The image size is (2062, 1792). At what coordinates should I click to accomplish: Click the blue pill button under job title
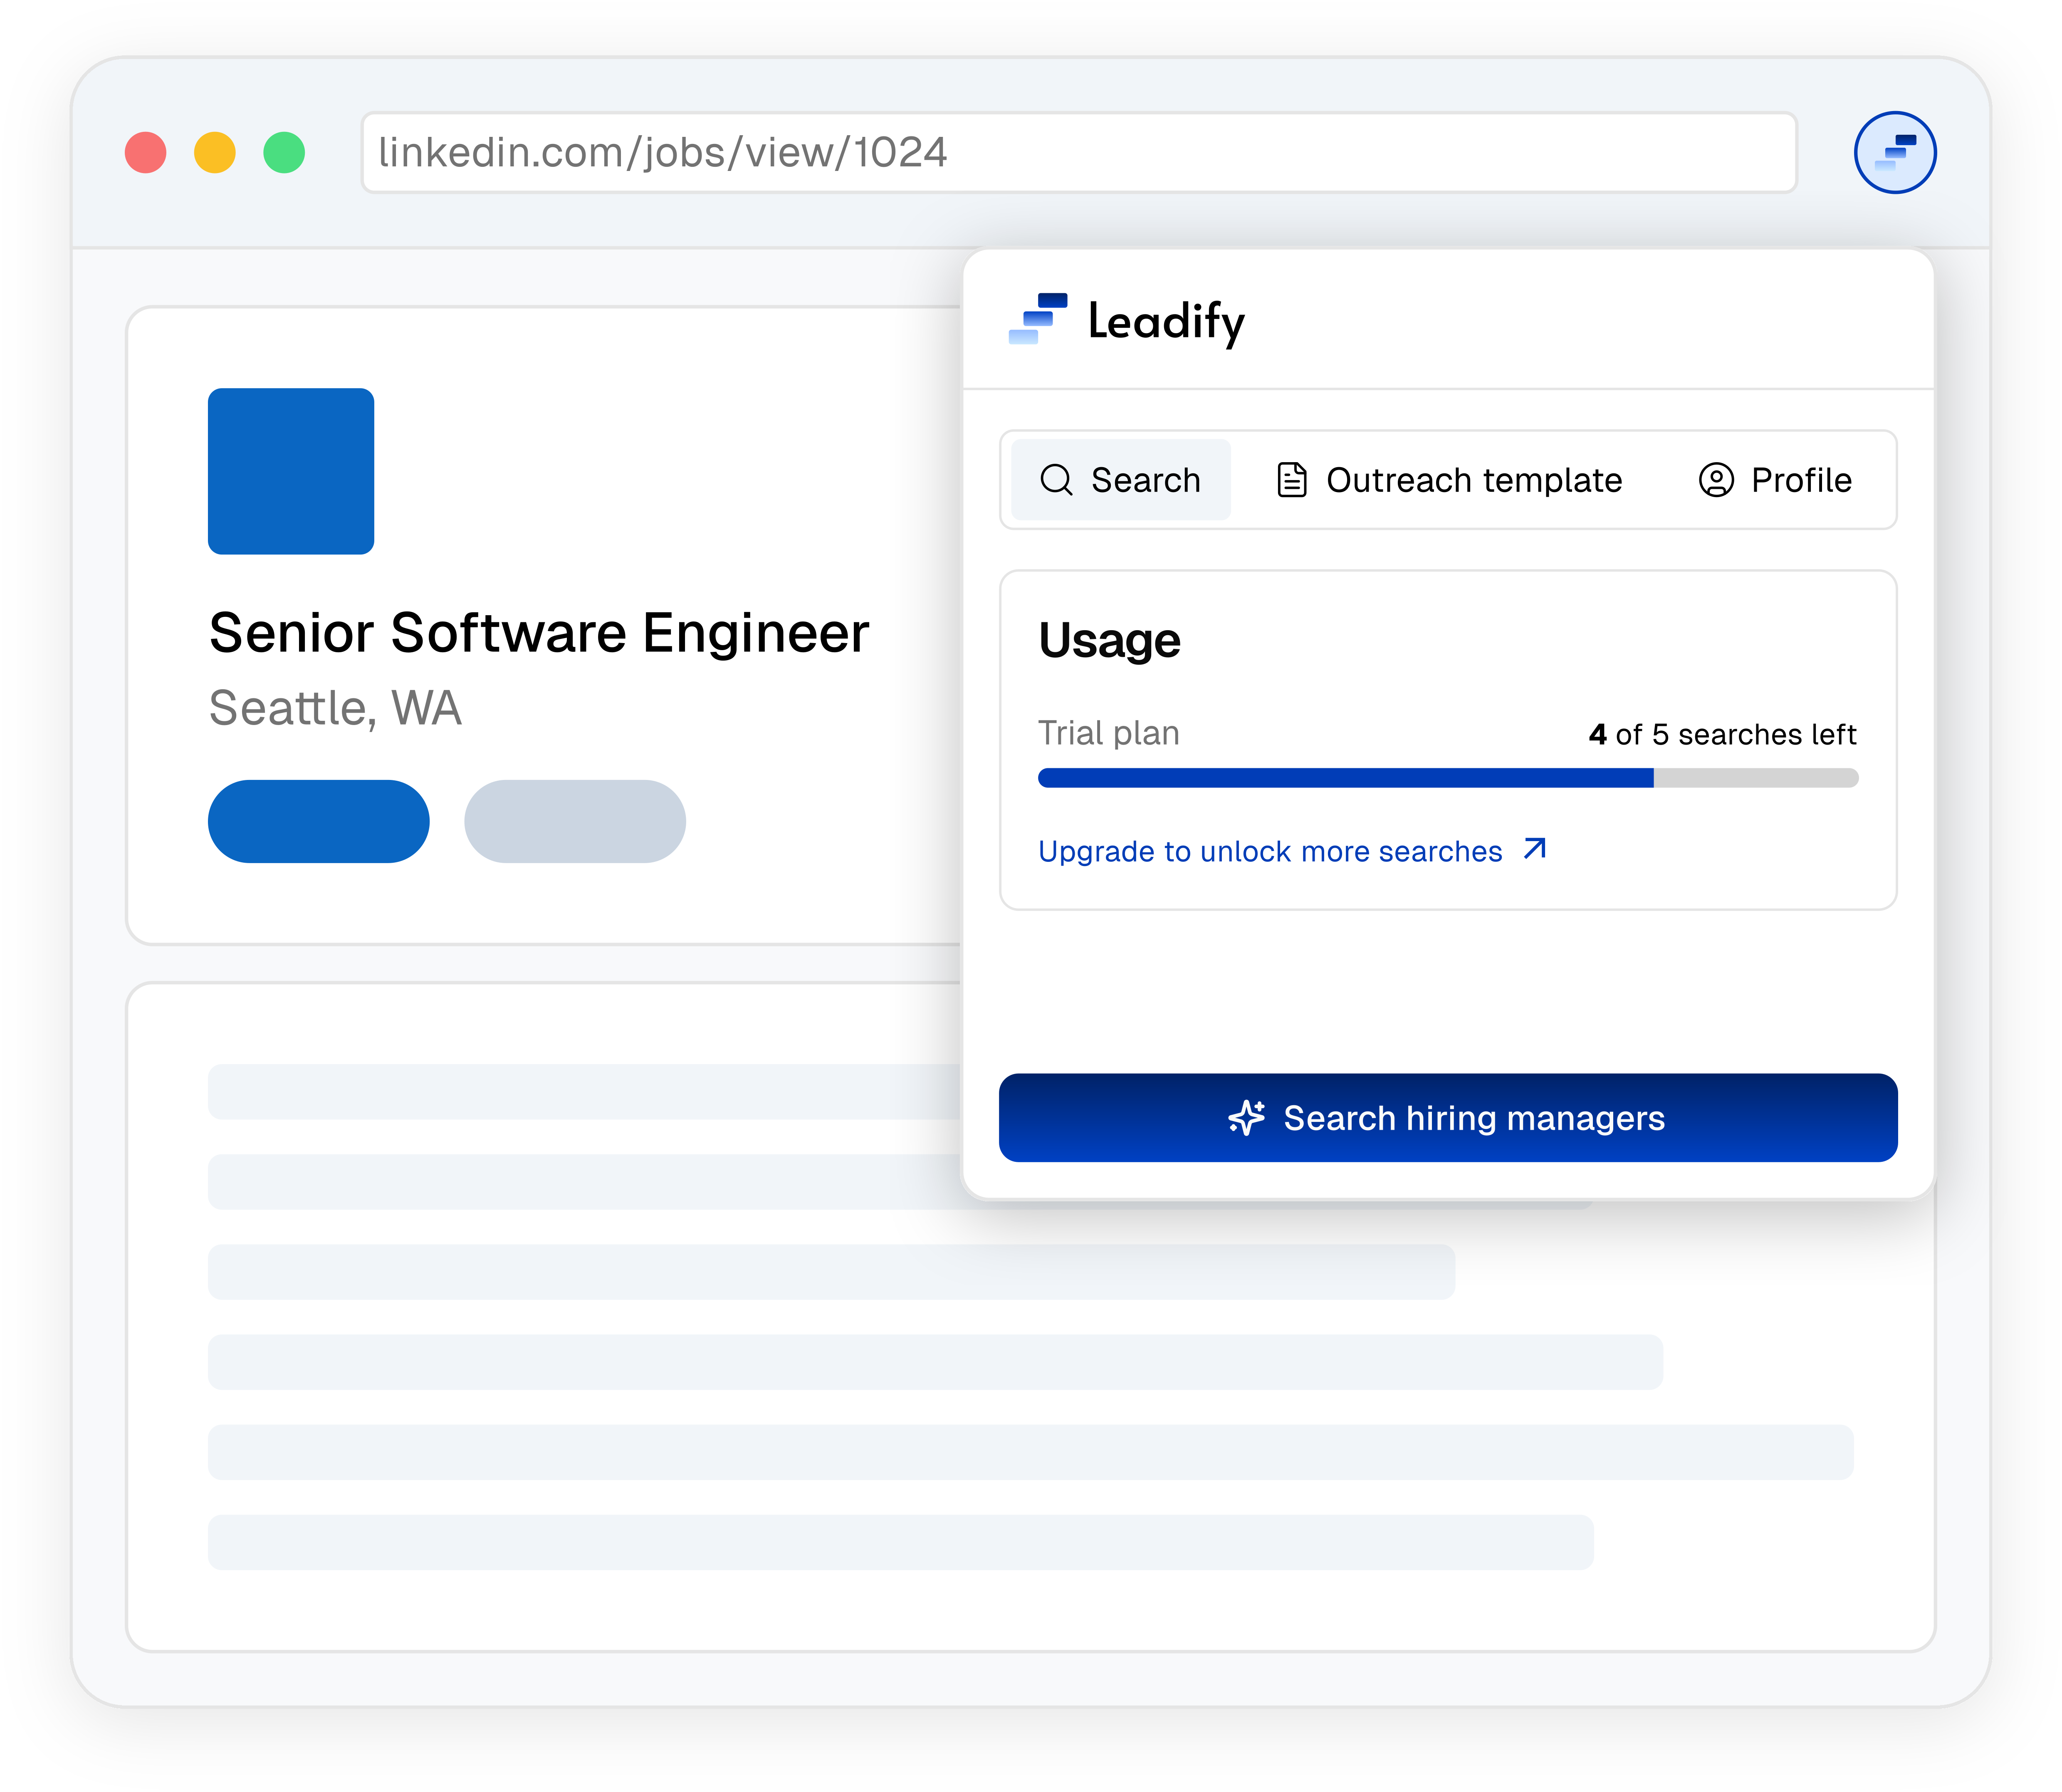pyautogui.click(x=319, y=821)
